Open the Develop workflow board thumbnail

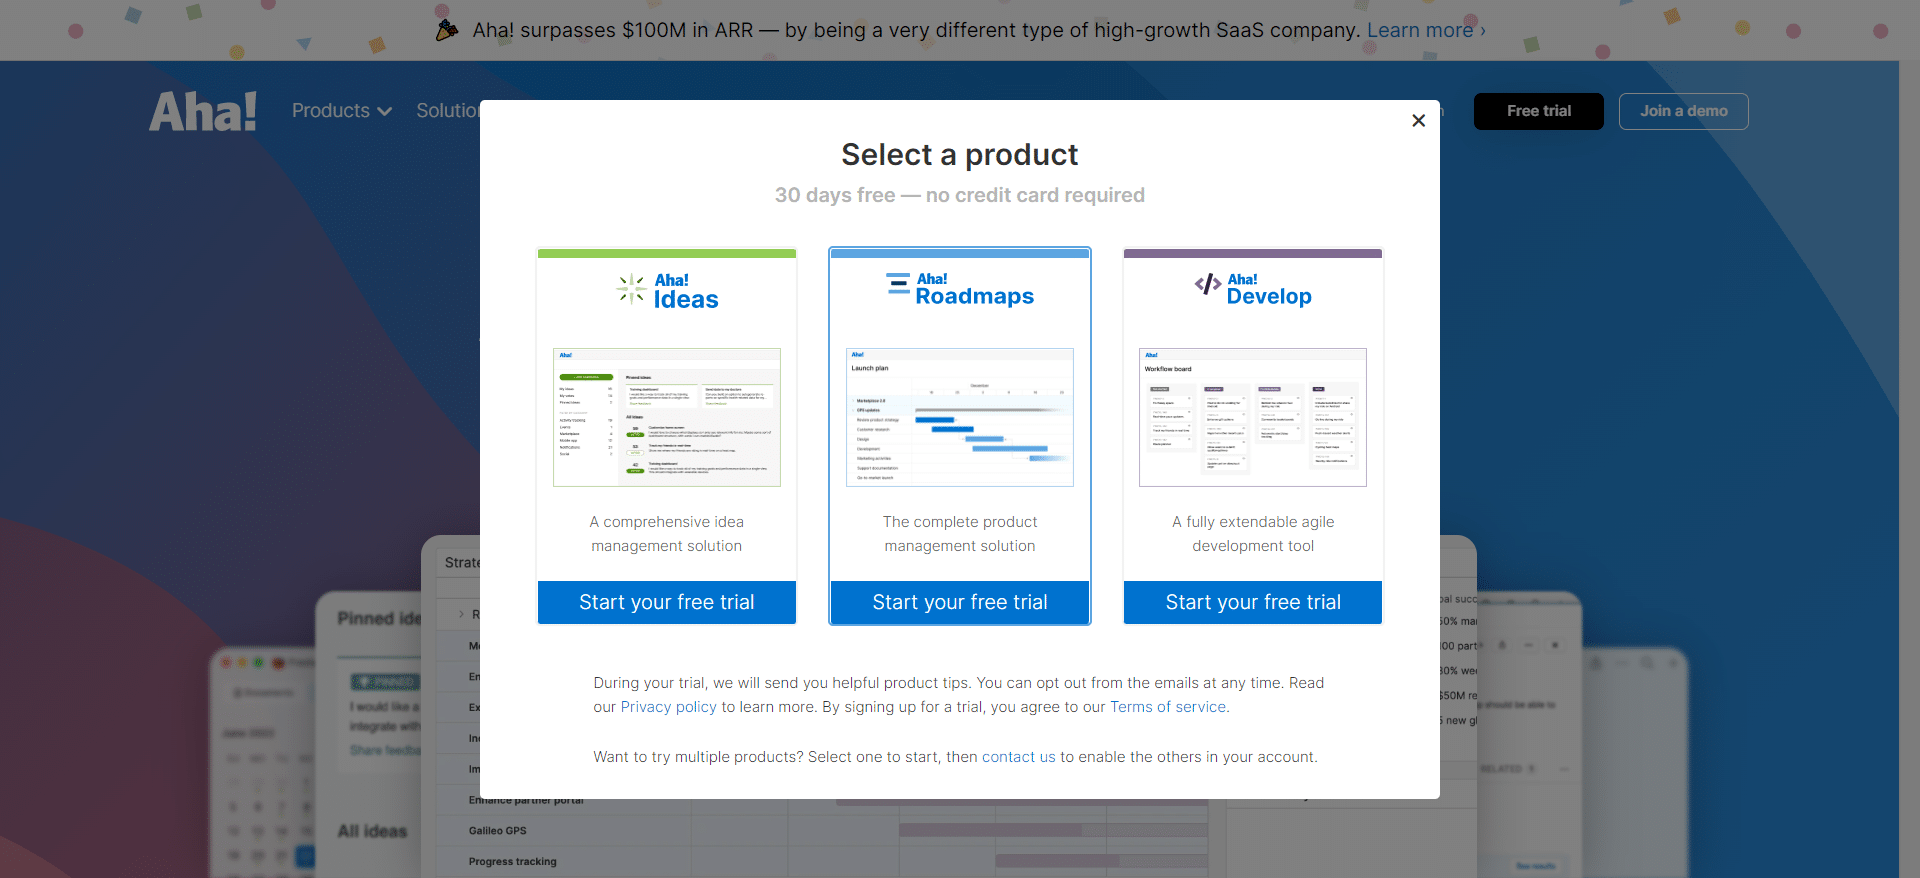click(x=1253, y=417)
